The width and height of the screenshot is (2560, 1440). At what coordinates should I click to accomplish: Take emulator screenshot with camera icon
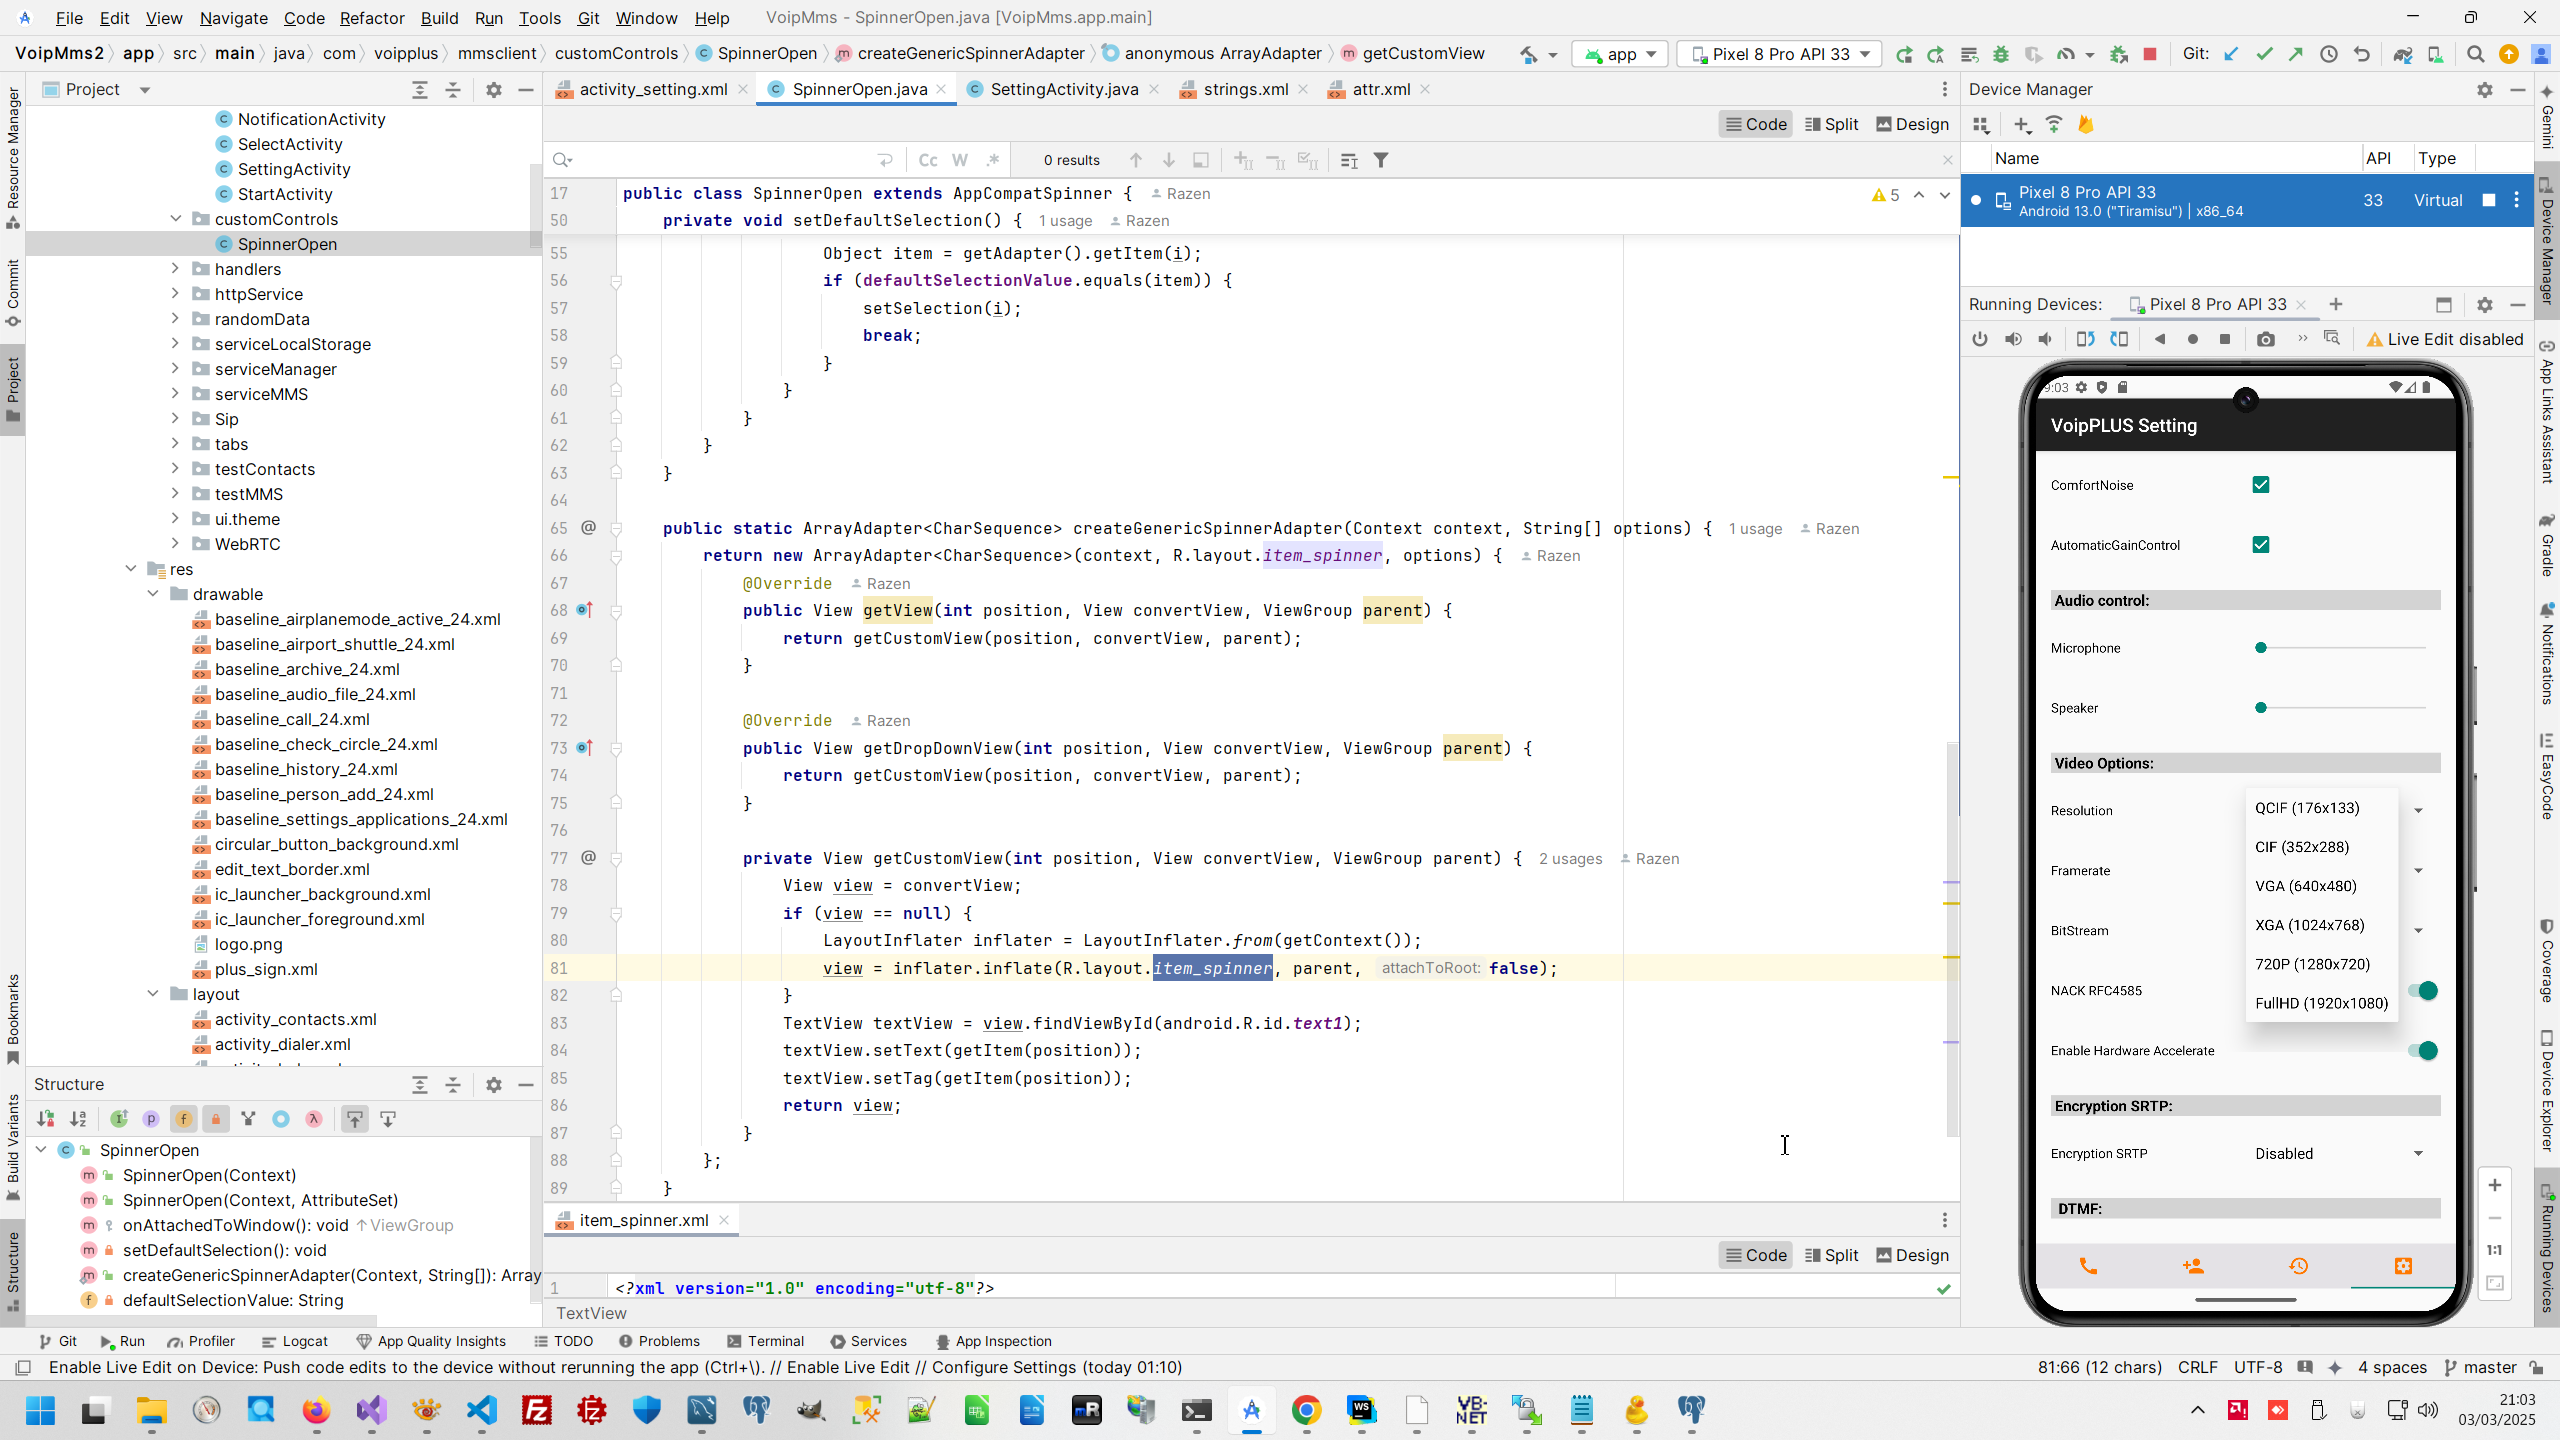click(x=2265, y=340)
